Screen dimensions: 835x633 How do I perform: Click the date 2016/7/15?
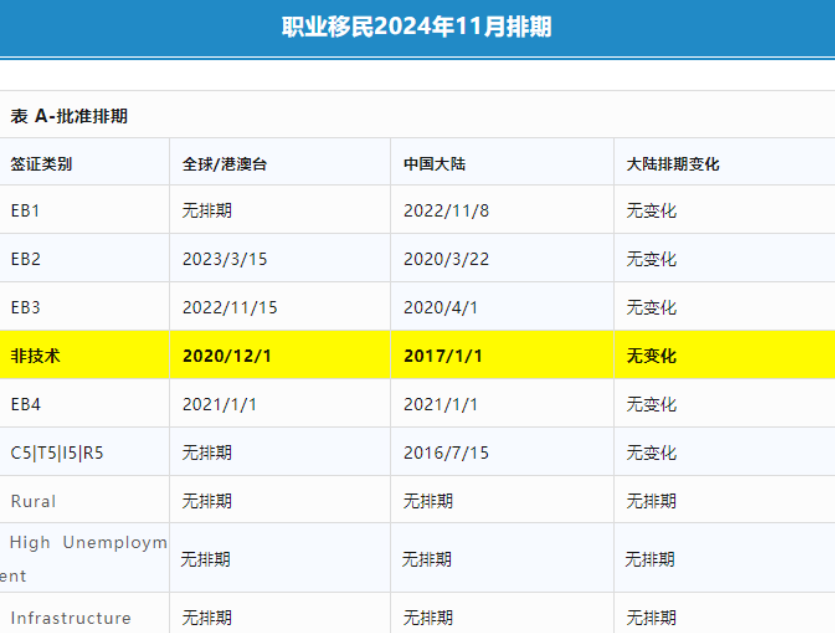[446, 453]
